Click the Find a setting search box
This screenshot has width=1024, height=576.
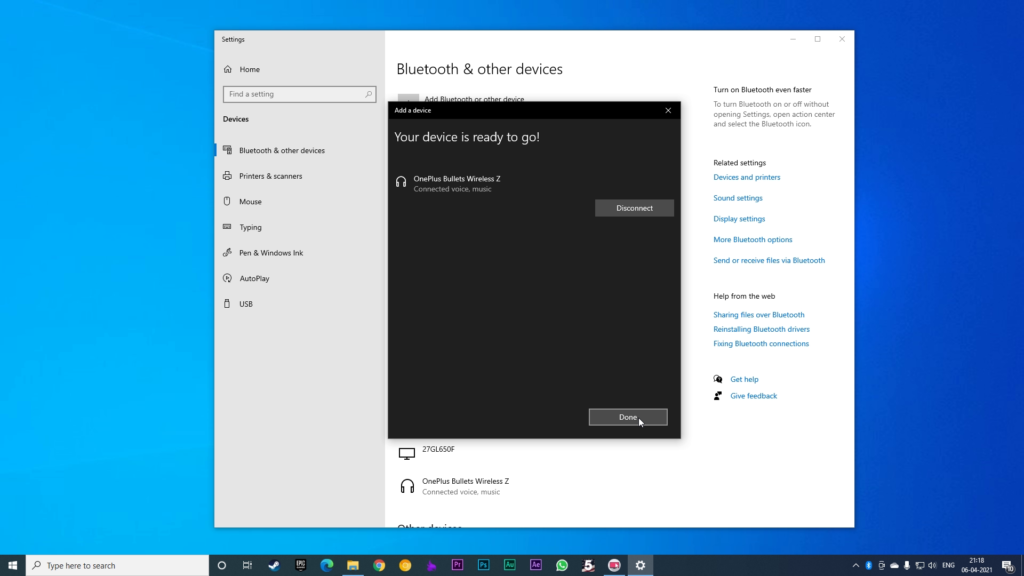click(x=299, y=94)
